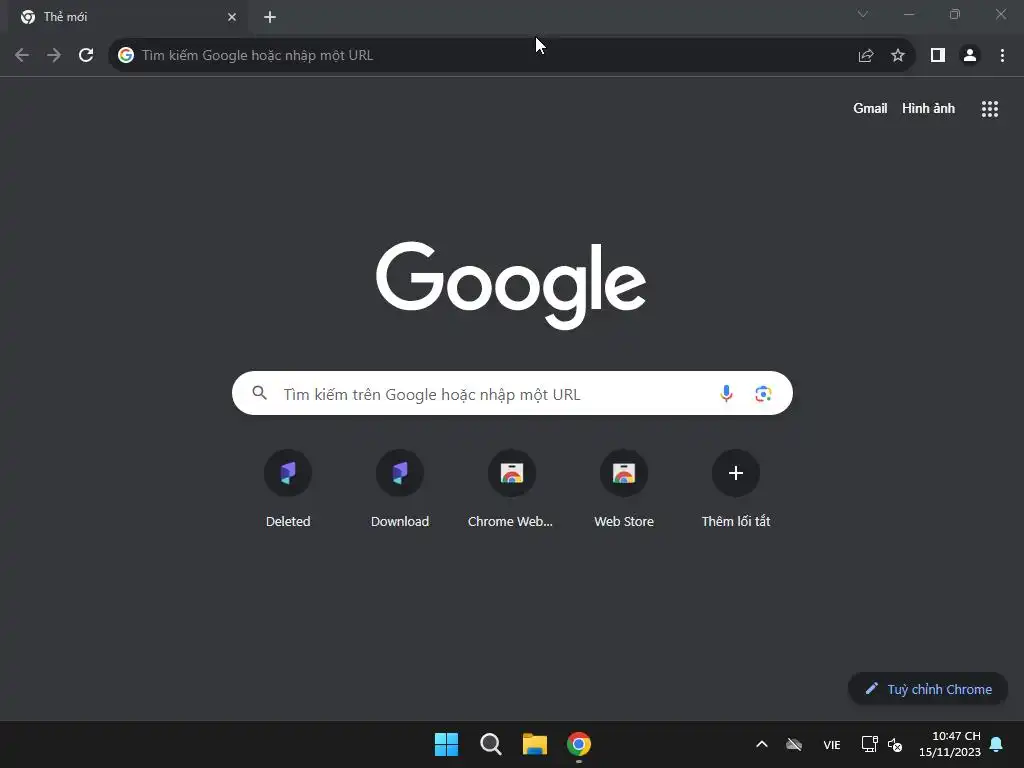Open the clock showing 10:47 CH
1024x768 pixels.
pos(950,744)
